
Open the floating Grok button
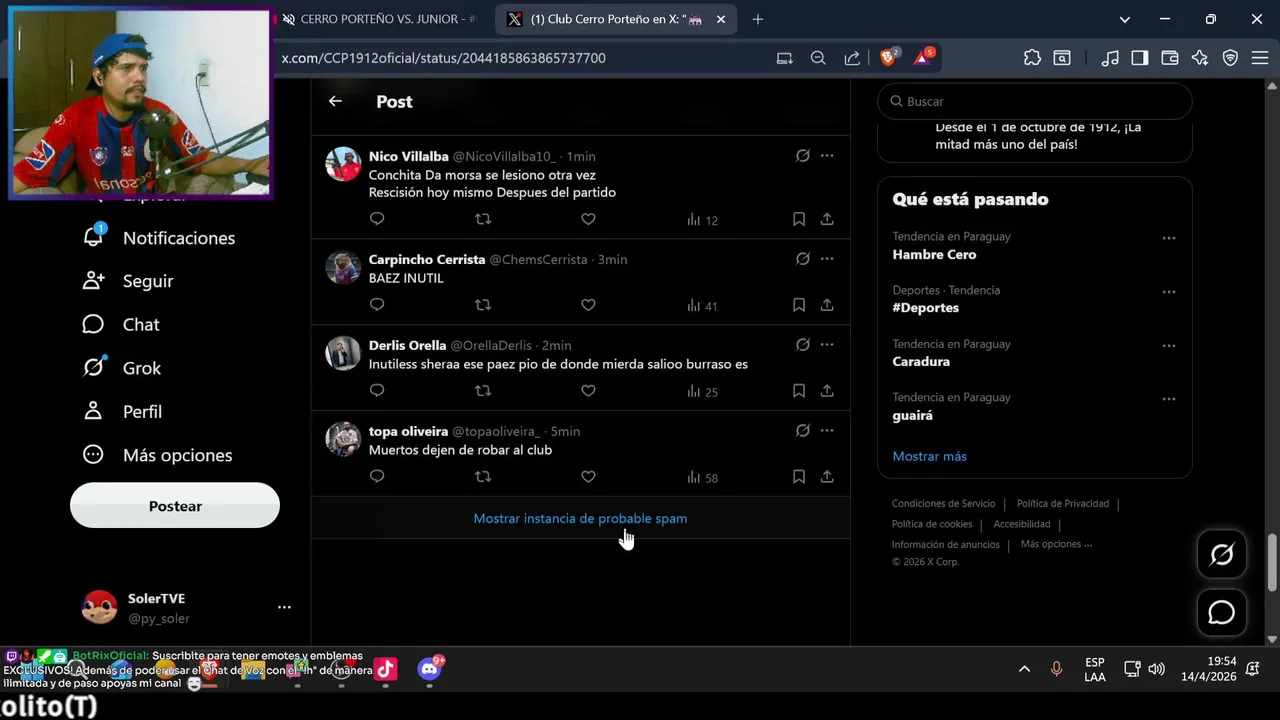click(x=1222, y=555)
